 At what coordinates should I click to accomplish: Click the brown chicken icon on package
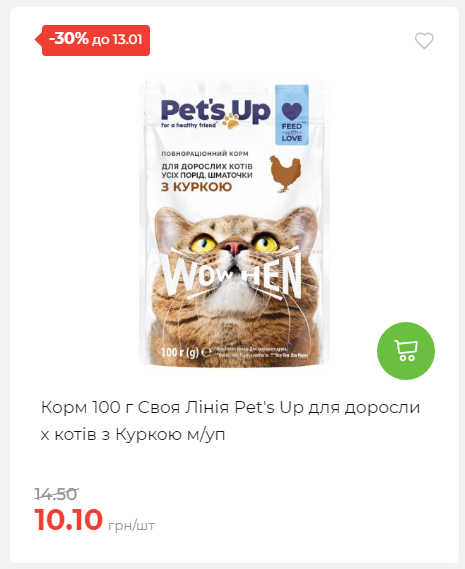285,173
